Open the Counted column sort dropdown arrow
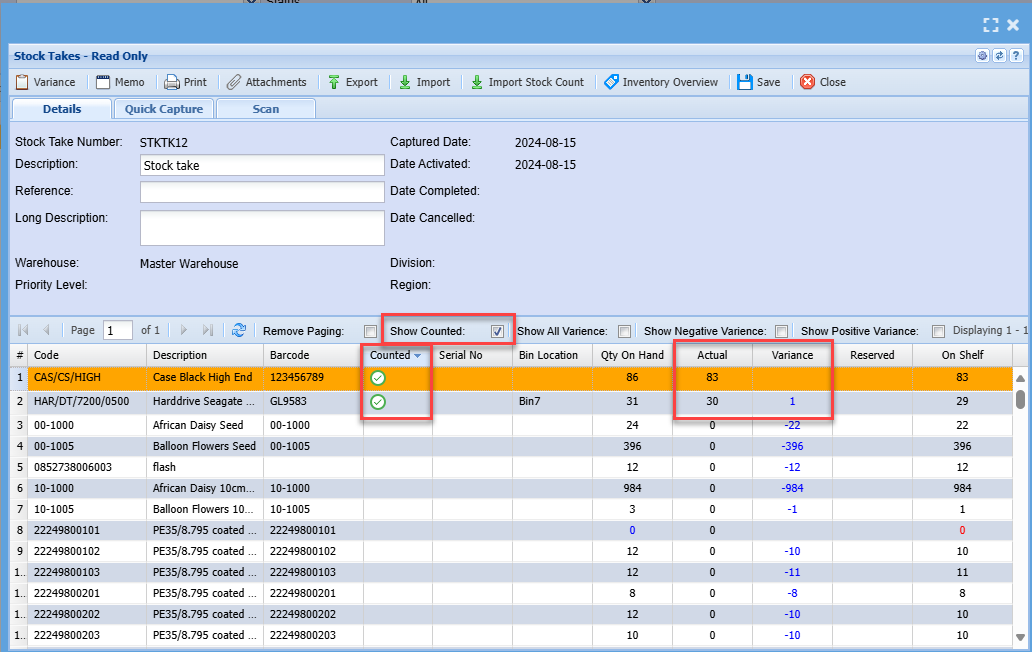The height and width of the screenshot is (652, 1032). tap(418, 355)
